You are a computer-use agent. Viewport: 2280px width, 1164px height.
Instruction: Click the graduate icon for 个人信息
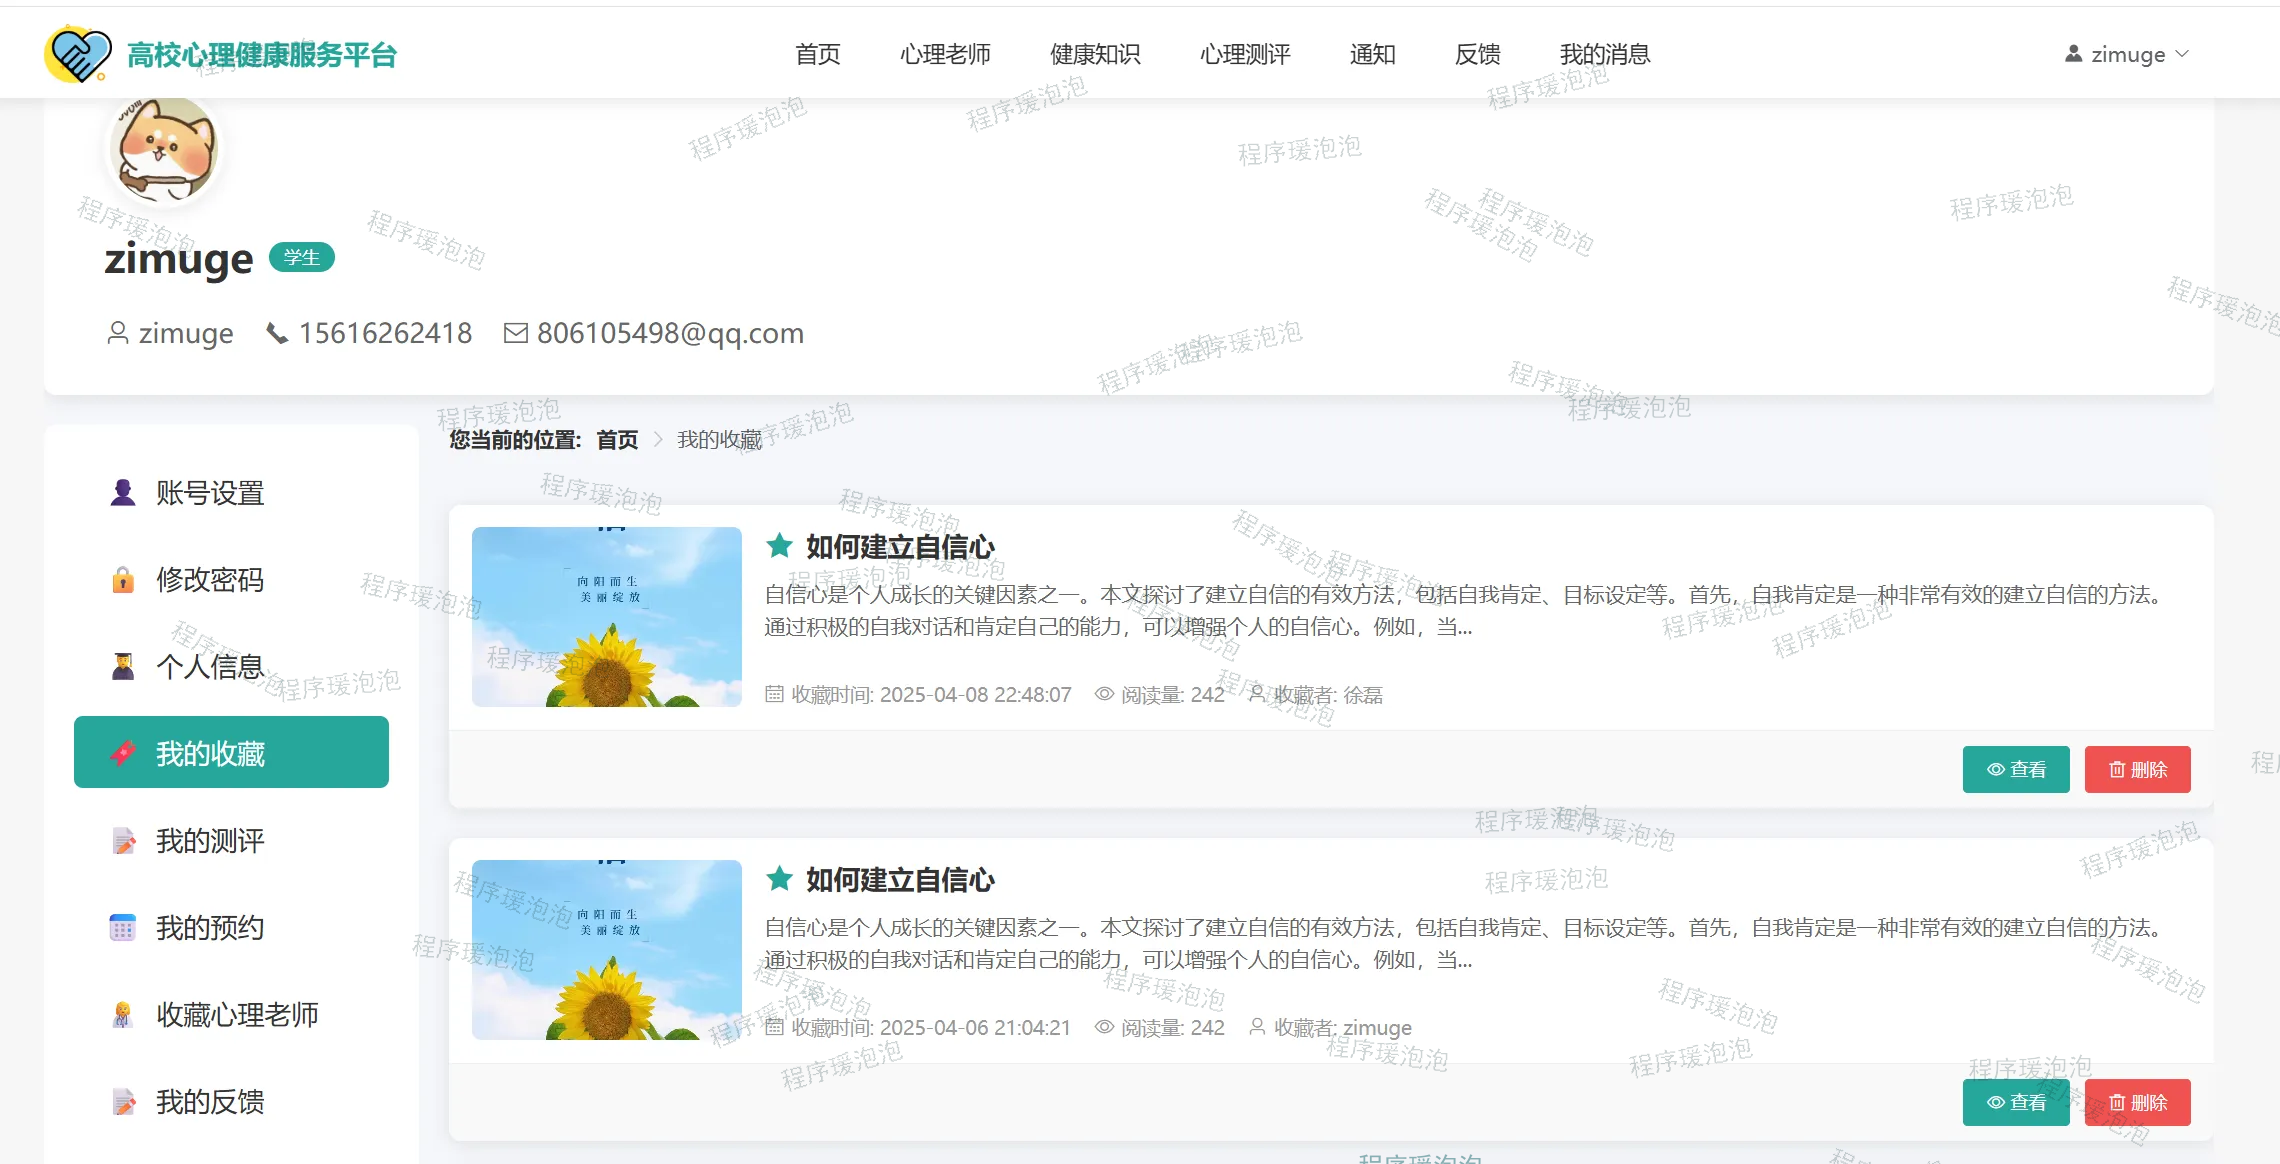point(123,667)
